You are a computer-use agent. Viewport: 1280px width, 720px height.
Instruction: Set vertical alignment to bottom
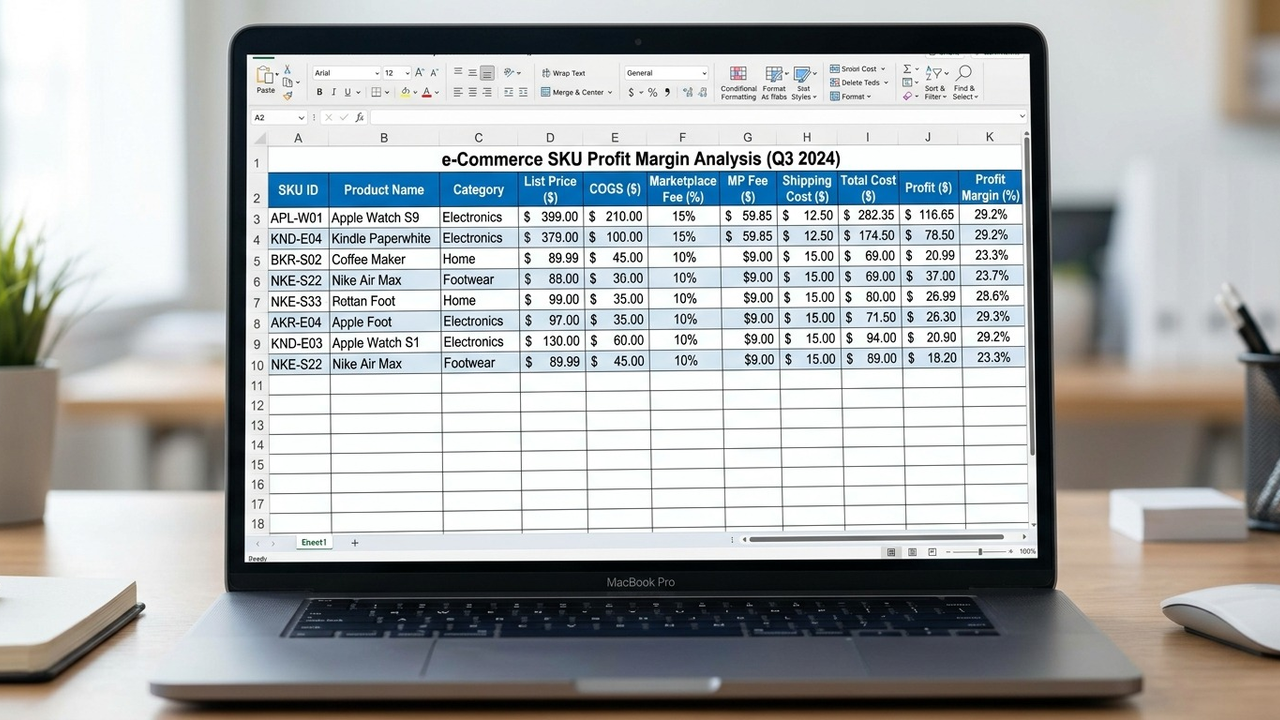487,72
